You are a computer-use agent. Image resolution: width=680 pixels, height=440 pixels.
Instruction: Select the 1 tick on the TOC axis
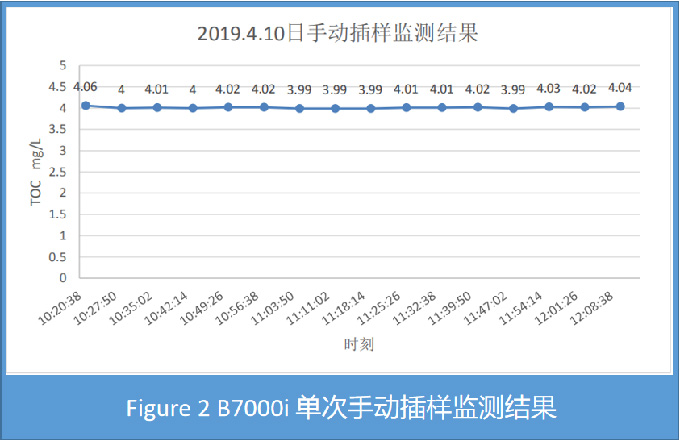click(63, 235)
